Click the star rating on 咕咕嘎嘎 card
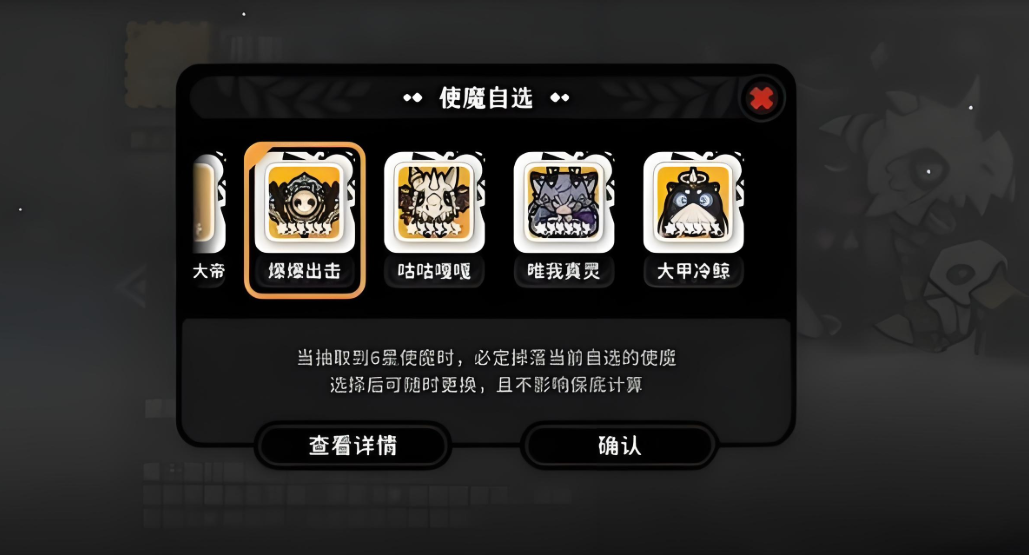This screenshot has width=1029, height=555. click(x=434, y=228)
